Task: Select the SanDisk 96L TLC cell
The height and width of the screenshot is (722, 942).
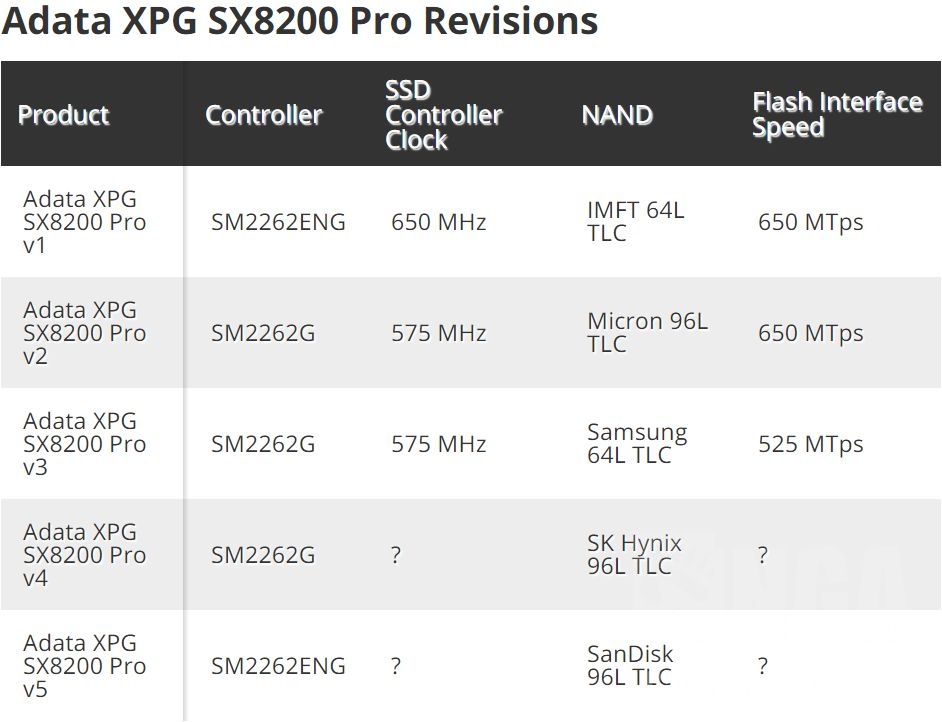Action: (x=630, y=666)
